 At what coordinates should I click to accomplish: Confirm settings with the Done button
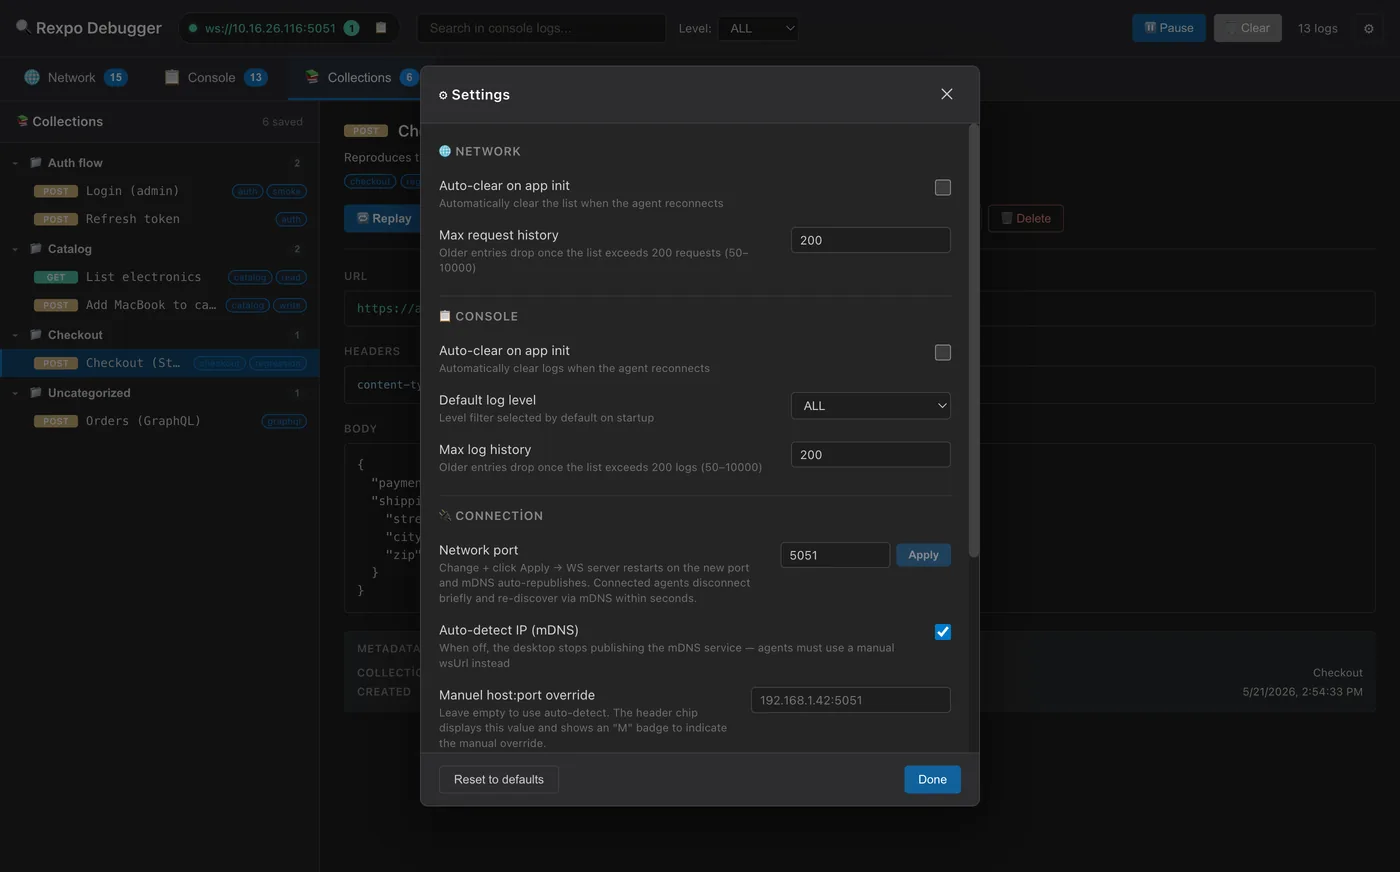pyautogui.click(x=932, y=780)
